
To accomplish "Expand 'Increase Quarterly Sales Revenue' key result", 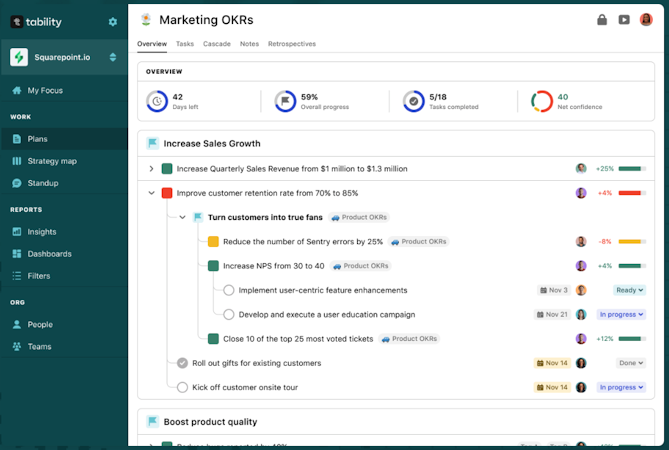I will click(152, 169).
